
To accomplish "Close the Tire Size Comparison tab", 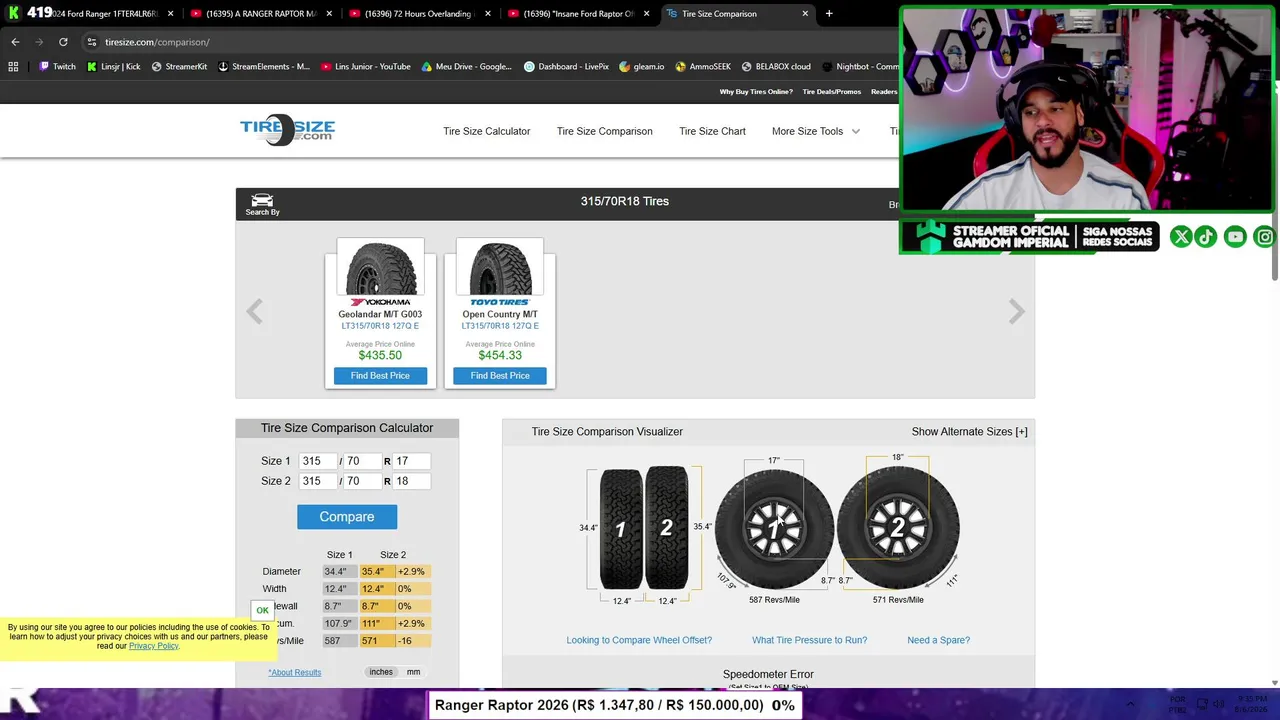I will coord(805,14).
